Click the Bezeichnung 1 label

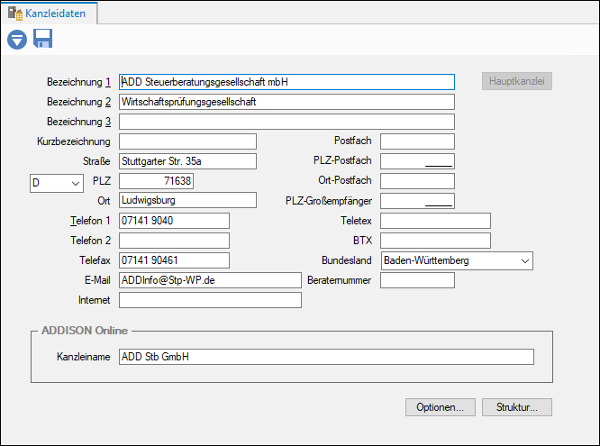tap(78, 82)
